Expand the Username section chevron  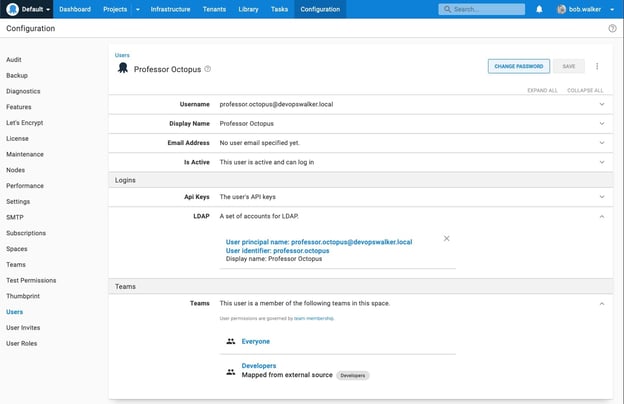601,104
